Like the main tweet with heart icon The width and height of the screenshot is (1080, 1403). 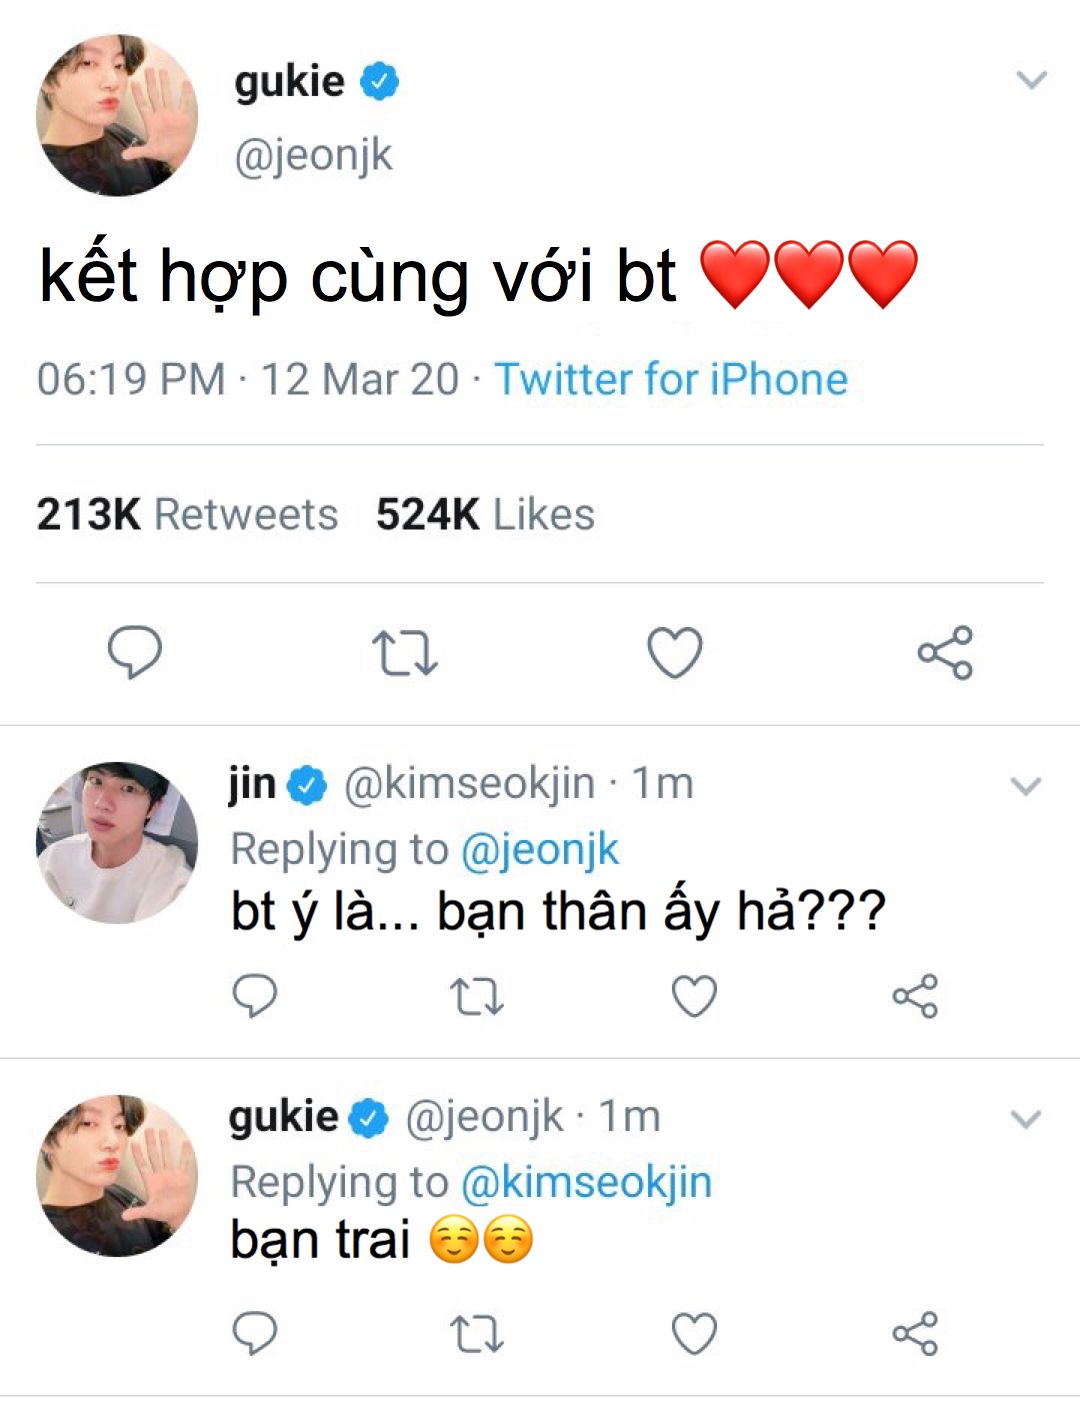pos(675,653)
